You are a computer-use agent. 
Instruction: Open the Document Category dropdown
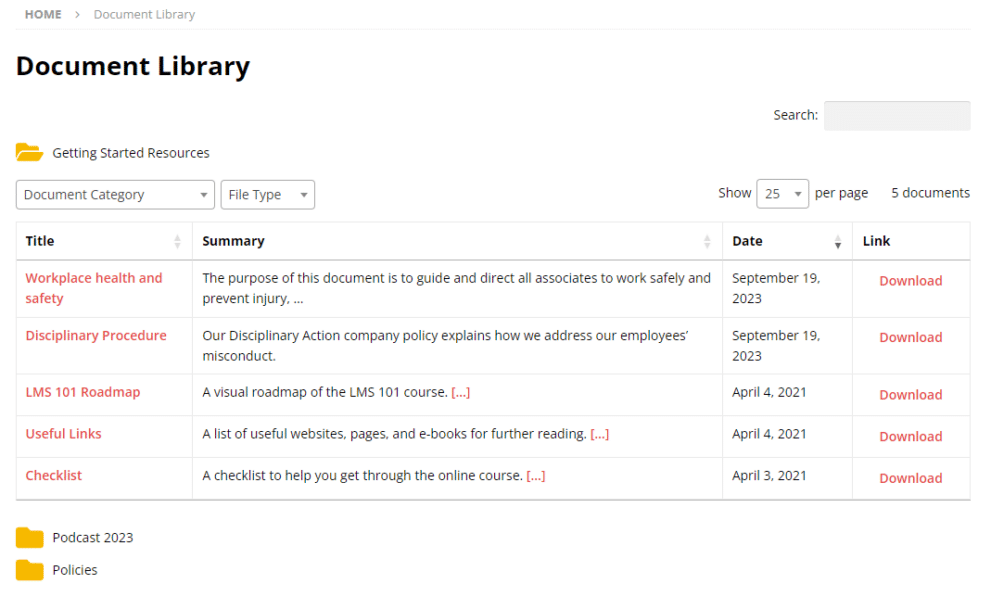114,194
